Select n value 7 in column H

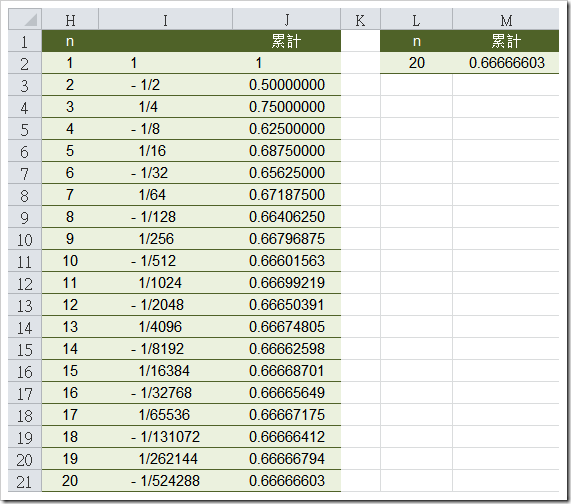(70, 195)
